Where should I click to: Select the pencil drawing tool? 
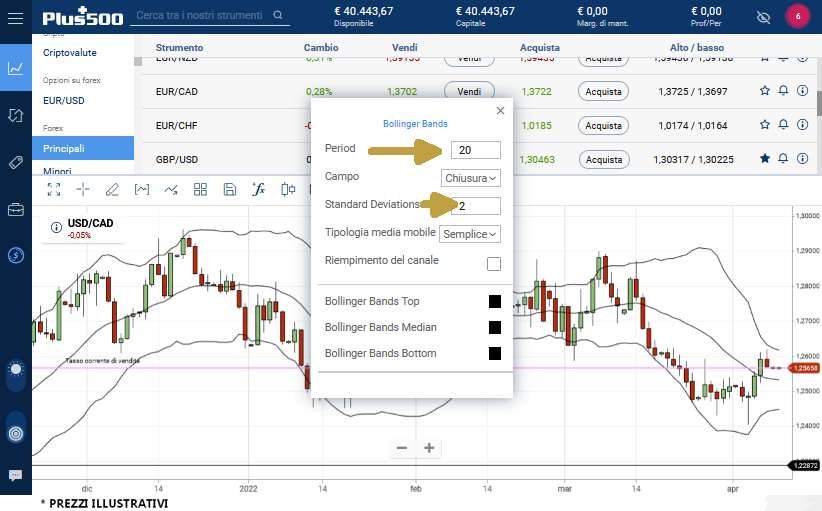point(112,188)
